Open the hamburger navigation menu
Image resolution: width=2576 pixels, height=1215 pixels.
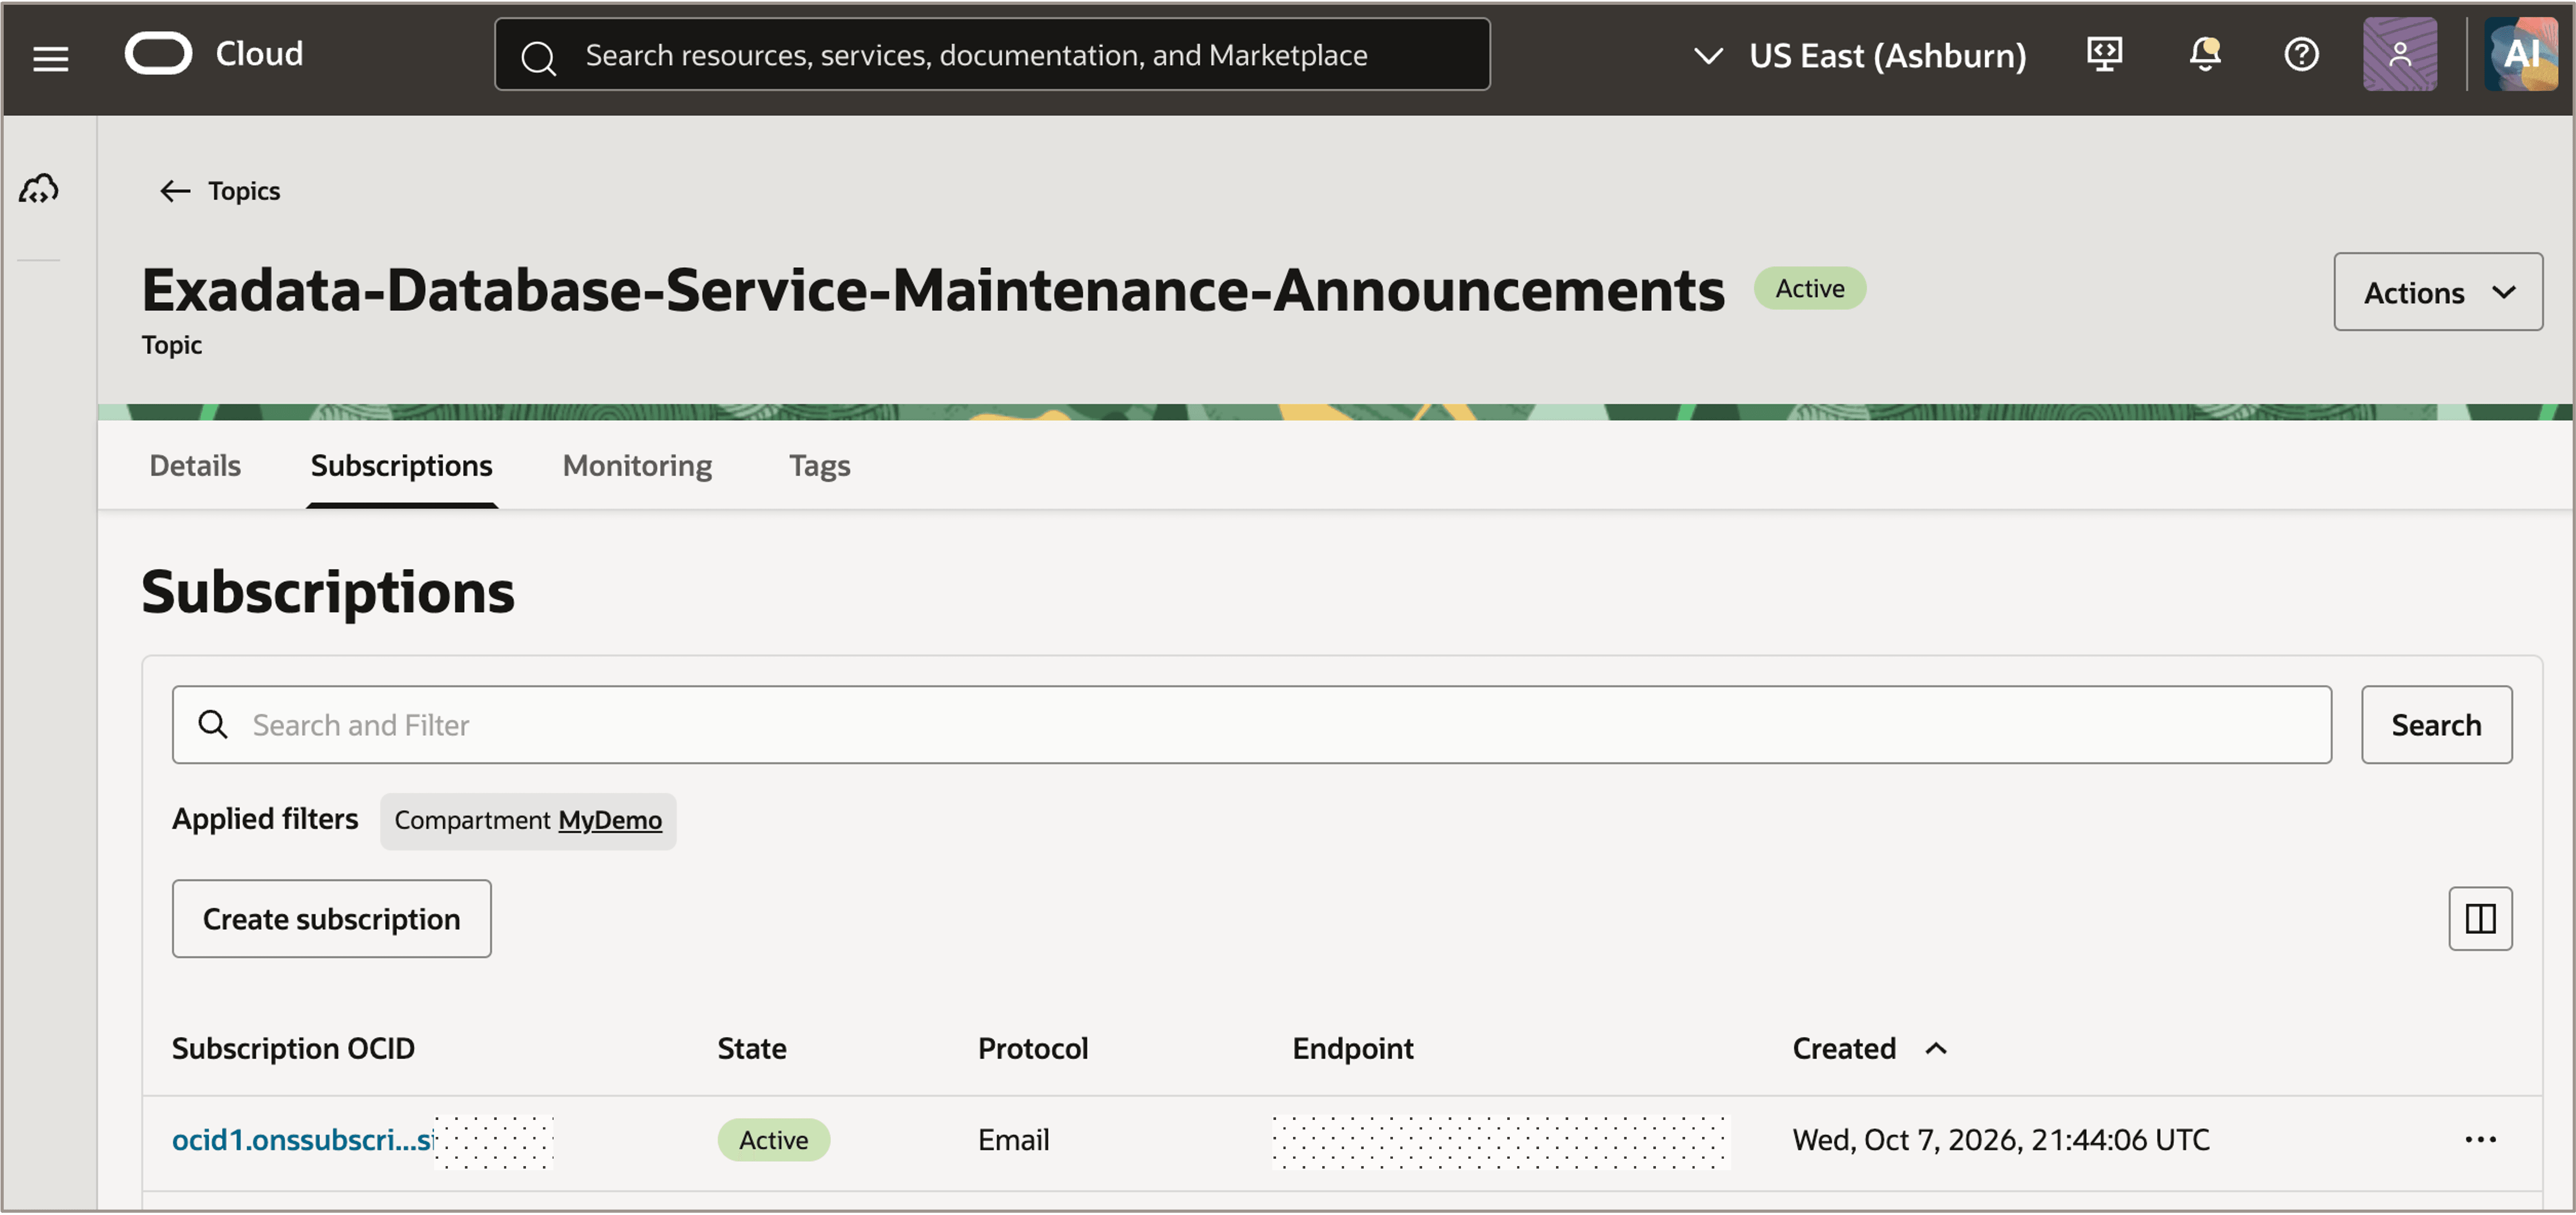point(51,58)
